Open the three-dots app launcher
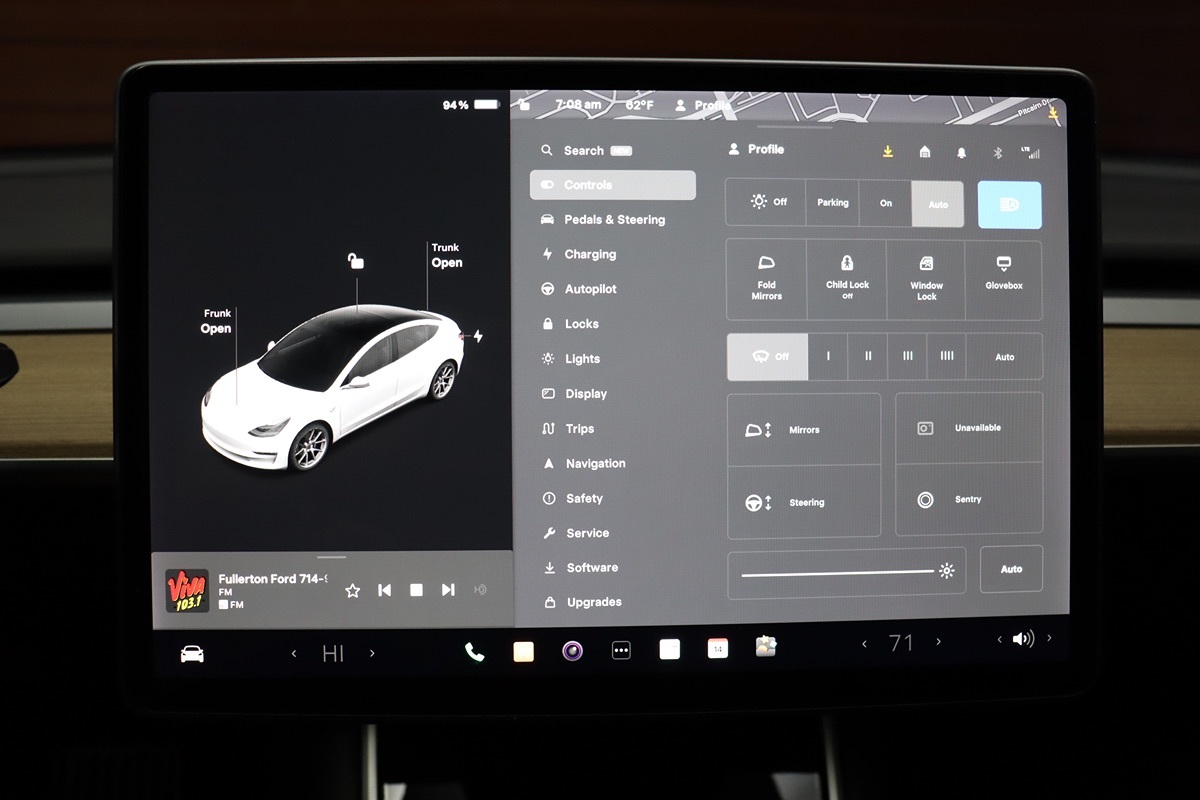 click(x=621, y=651)
